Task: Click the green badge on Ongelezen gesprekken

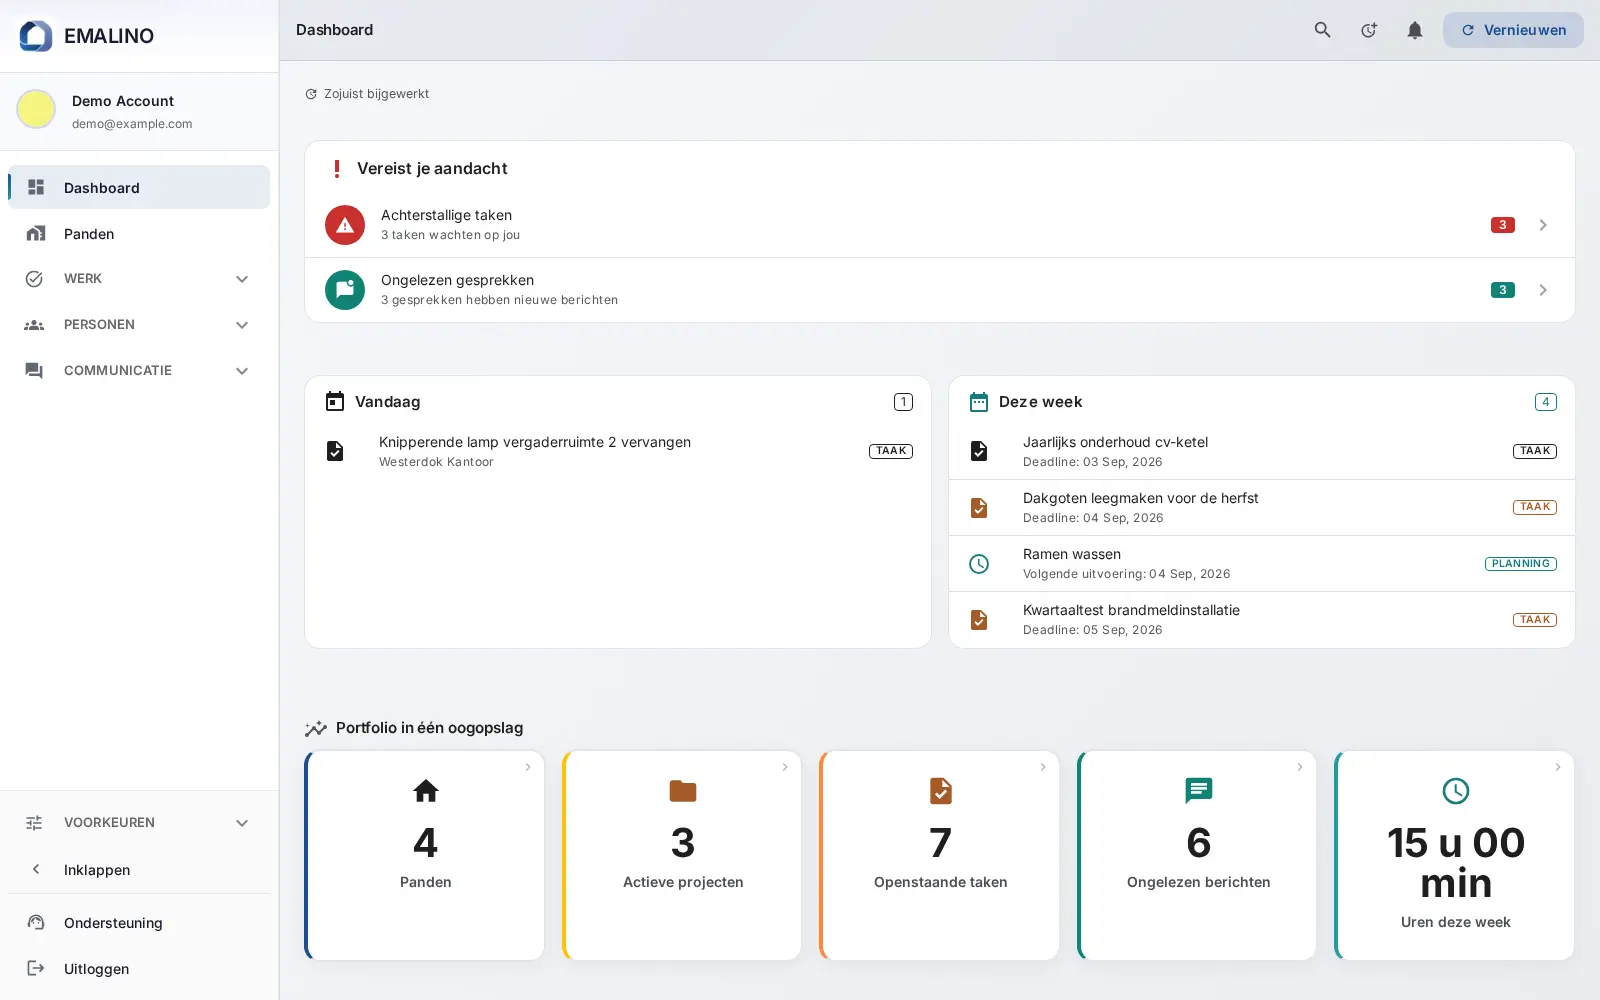Action: click(x=1502, y=290)
